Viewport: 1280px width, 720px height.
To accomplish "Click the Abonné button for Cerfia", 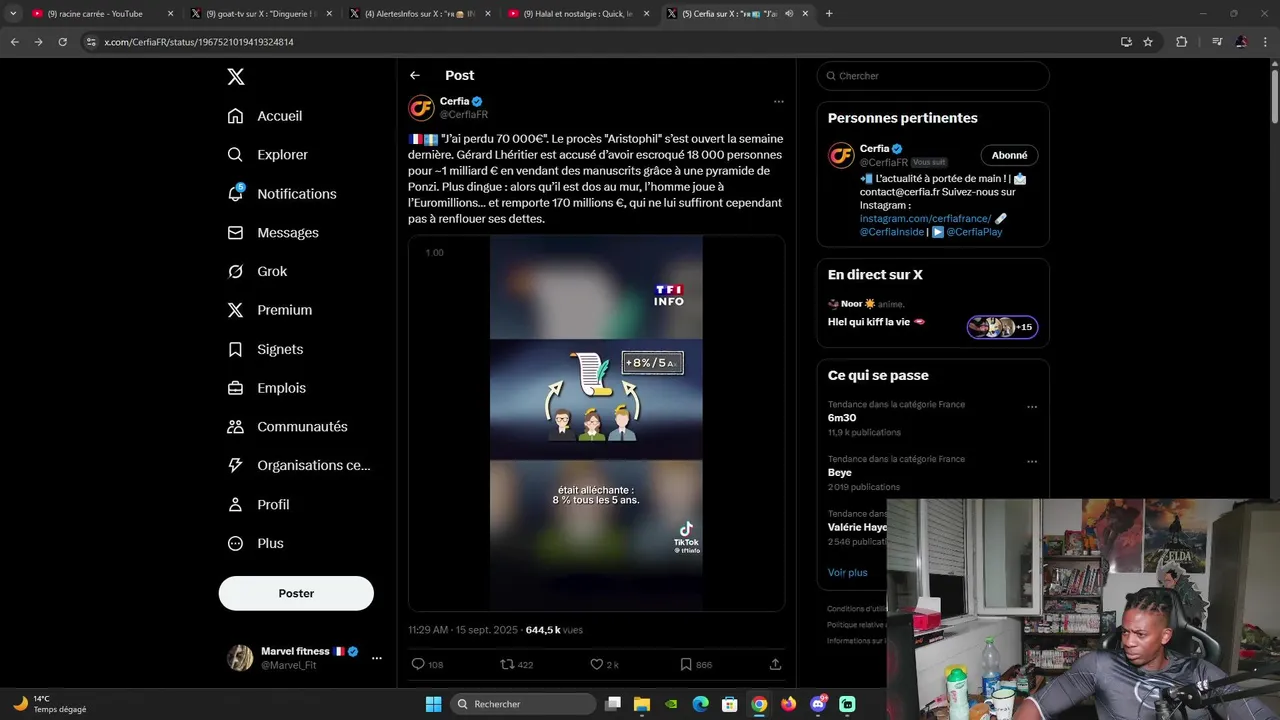I will coord(1009,155).
